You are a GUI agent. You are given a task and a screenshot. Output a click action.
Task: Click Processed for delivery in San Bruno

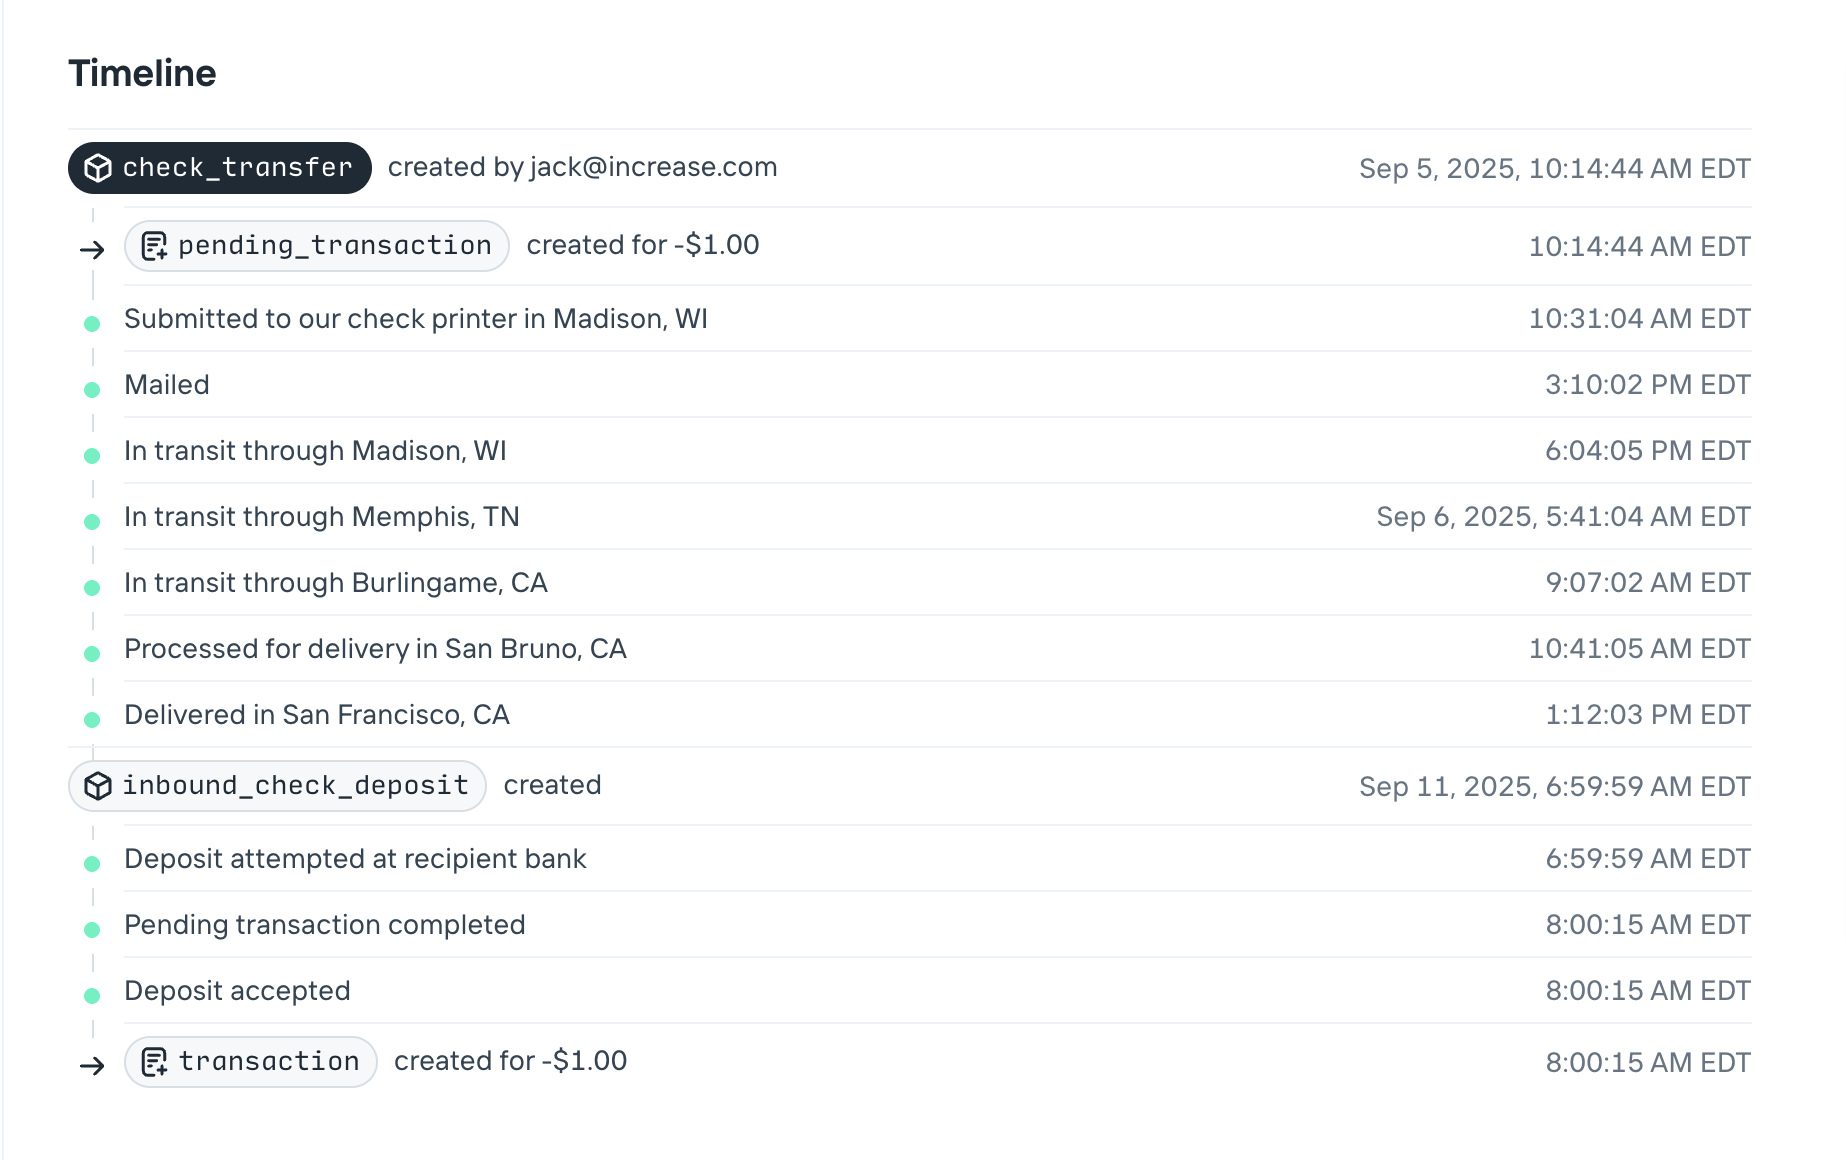(x=375, y=649)
